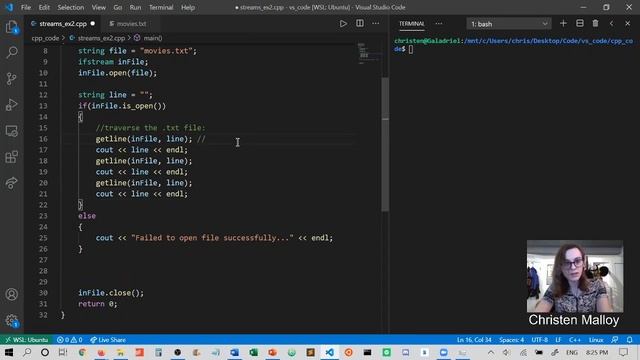Open the Terminal menu

coord(161,7)
